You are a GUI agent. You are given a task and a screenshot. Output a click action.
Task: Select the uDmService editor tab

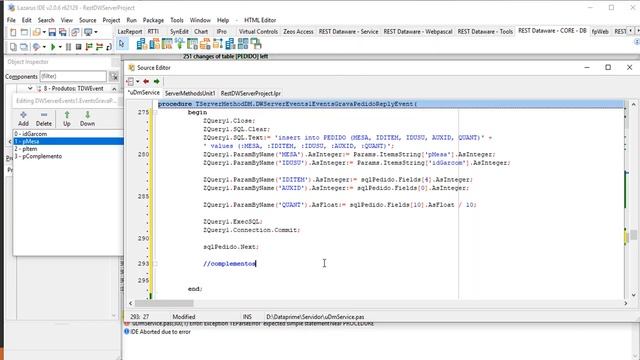[x=144, y=93]
